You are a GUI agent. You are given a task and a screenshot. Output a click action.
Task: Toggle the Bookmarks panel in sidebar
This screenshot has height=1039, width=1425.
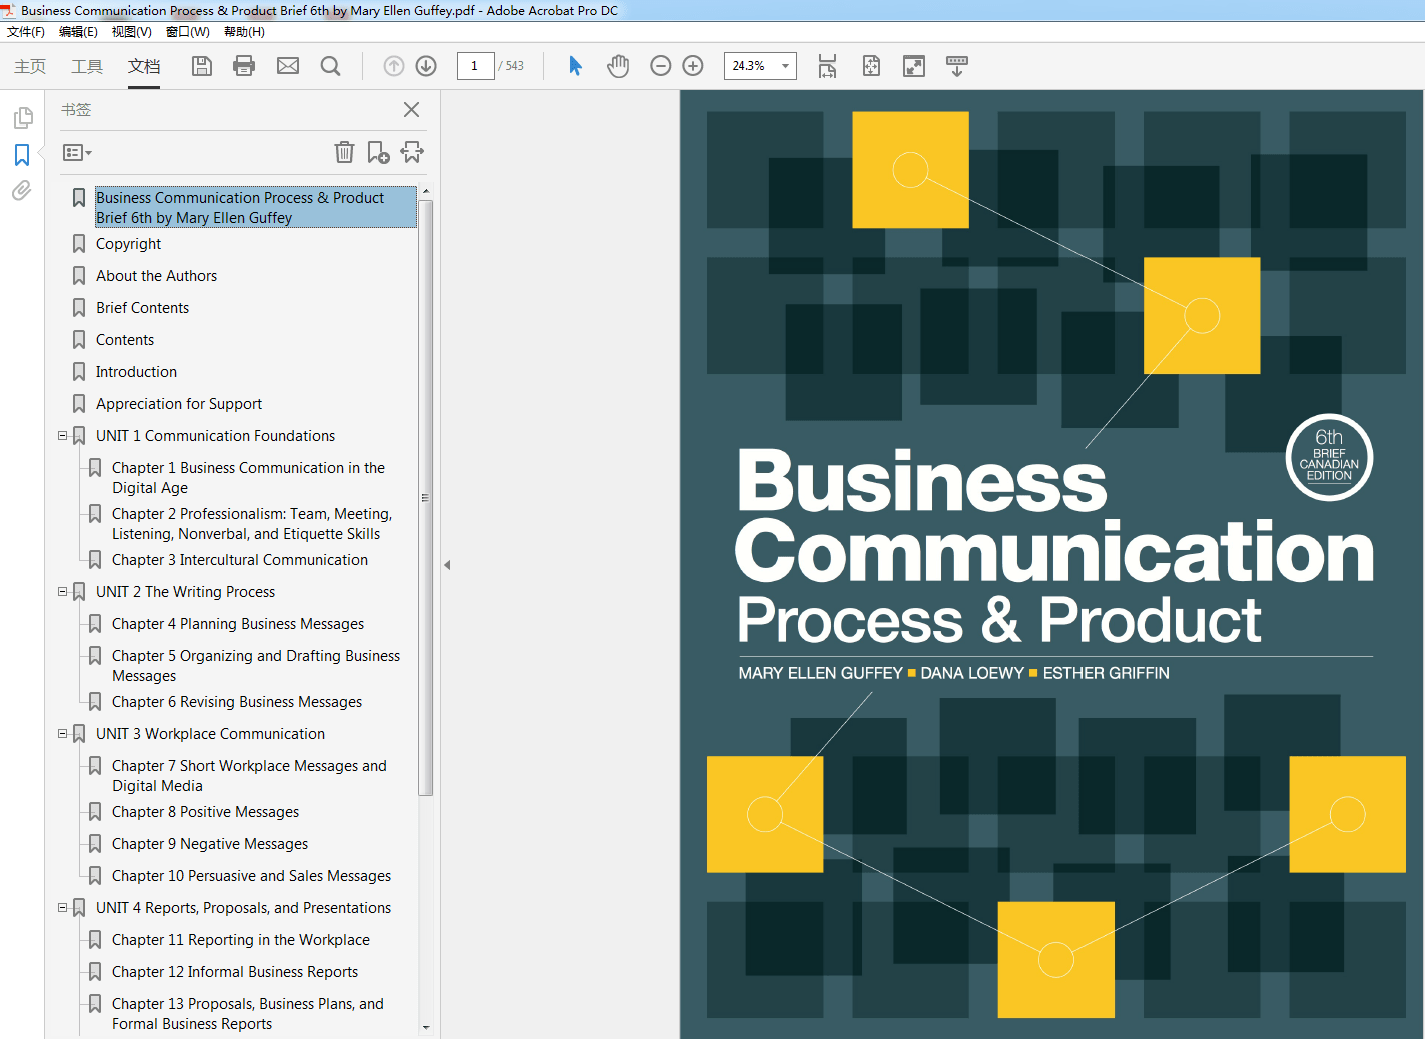[x=22, y=155]
